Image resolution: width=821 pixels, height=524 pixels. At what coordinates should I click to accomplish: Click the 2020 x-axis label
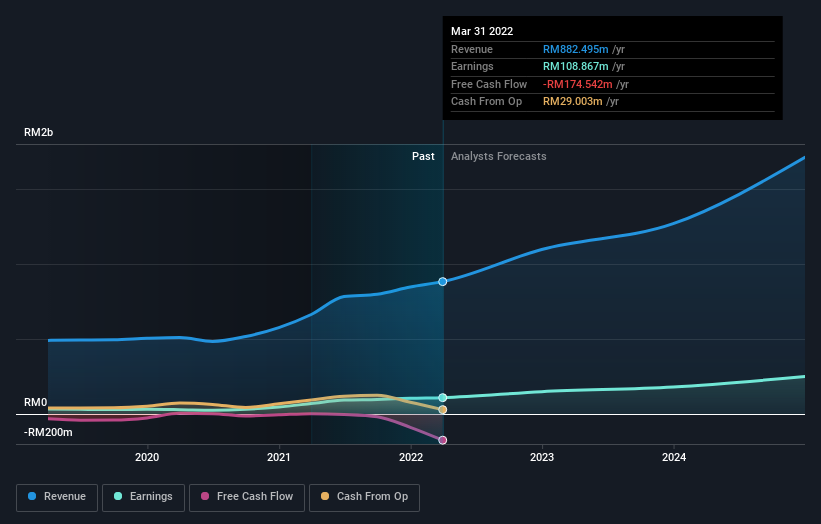tap(147, 457)
